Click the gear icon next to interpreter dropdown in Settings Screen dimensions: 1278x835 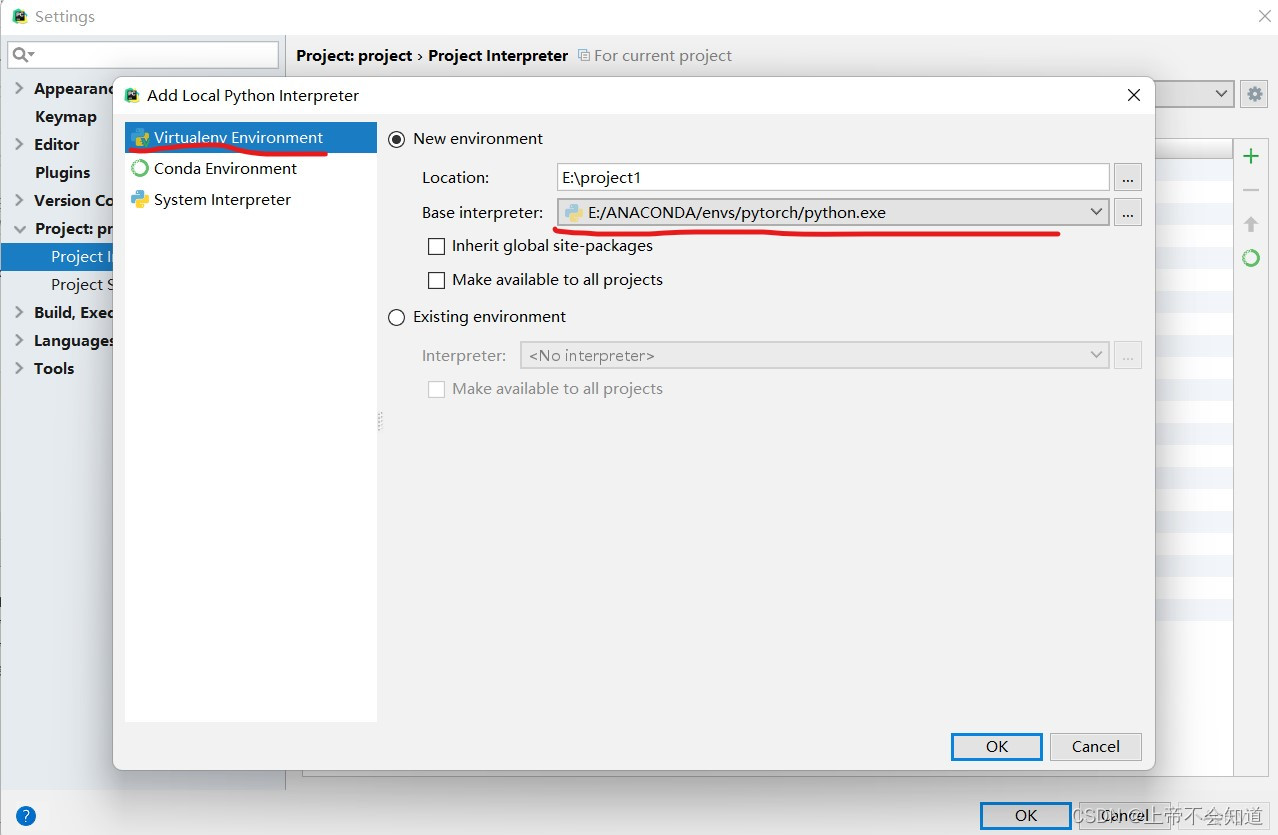pyautogui.click(x=1253, y=94)
